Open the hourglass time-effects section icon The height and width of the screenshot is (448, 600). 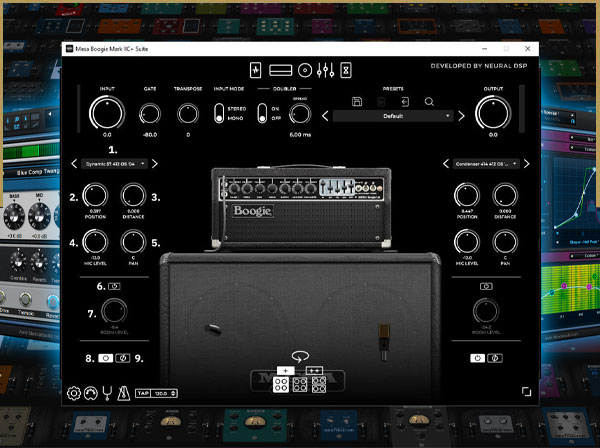pyautogui.click(x=346, y=70)
